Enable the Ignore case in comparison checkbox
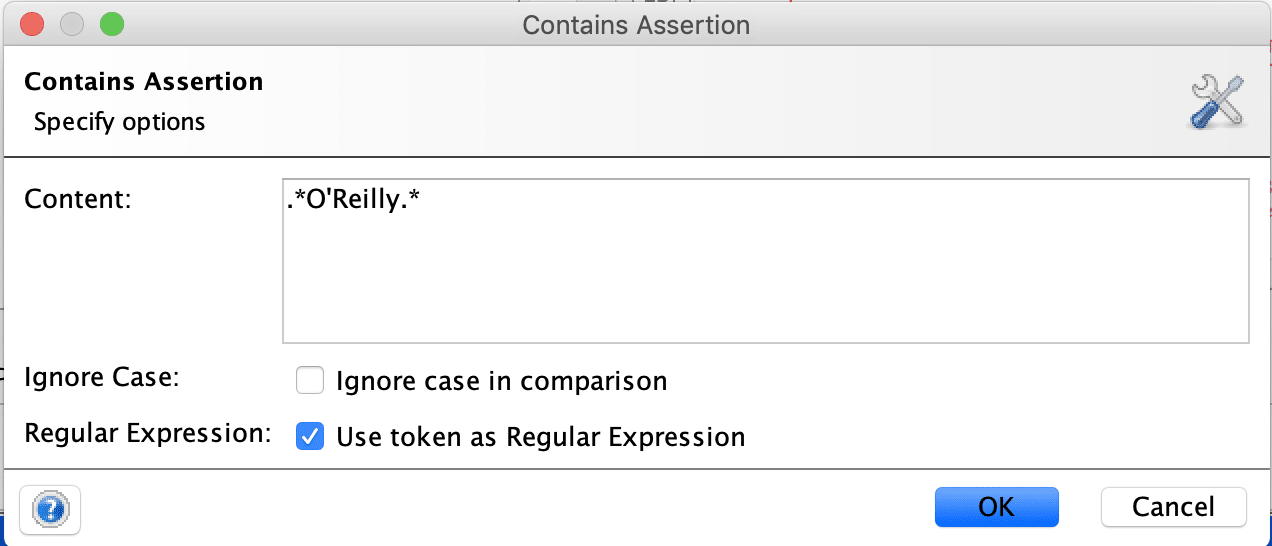1272x546 pixels. pos(311,381)
